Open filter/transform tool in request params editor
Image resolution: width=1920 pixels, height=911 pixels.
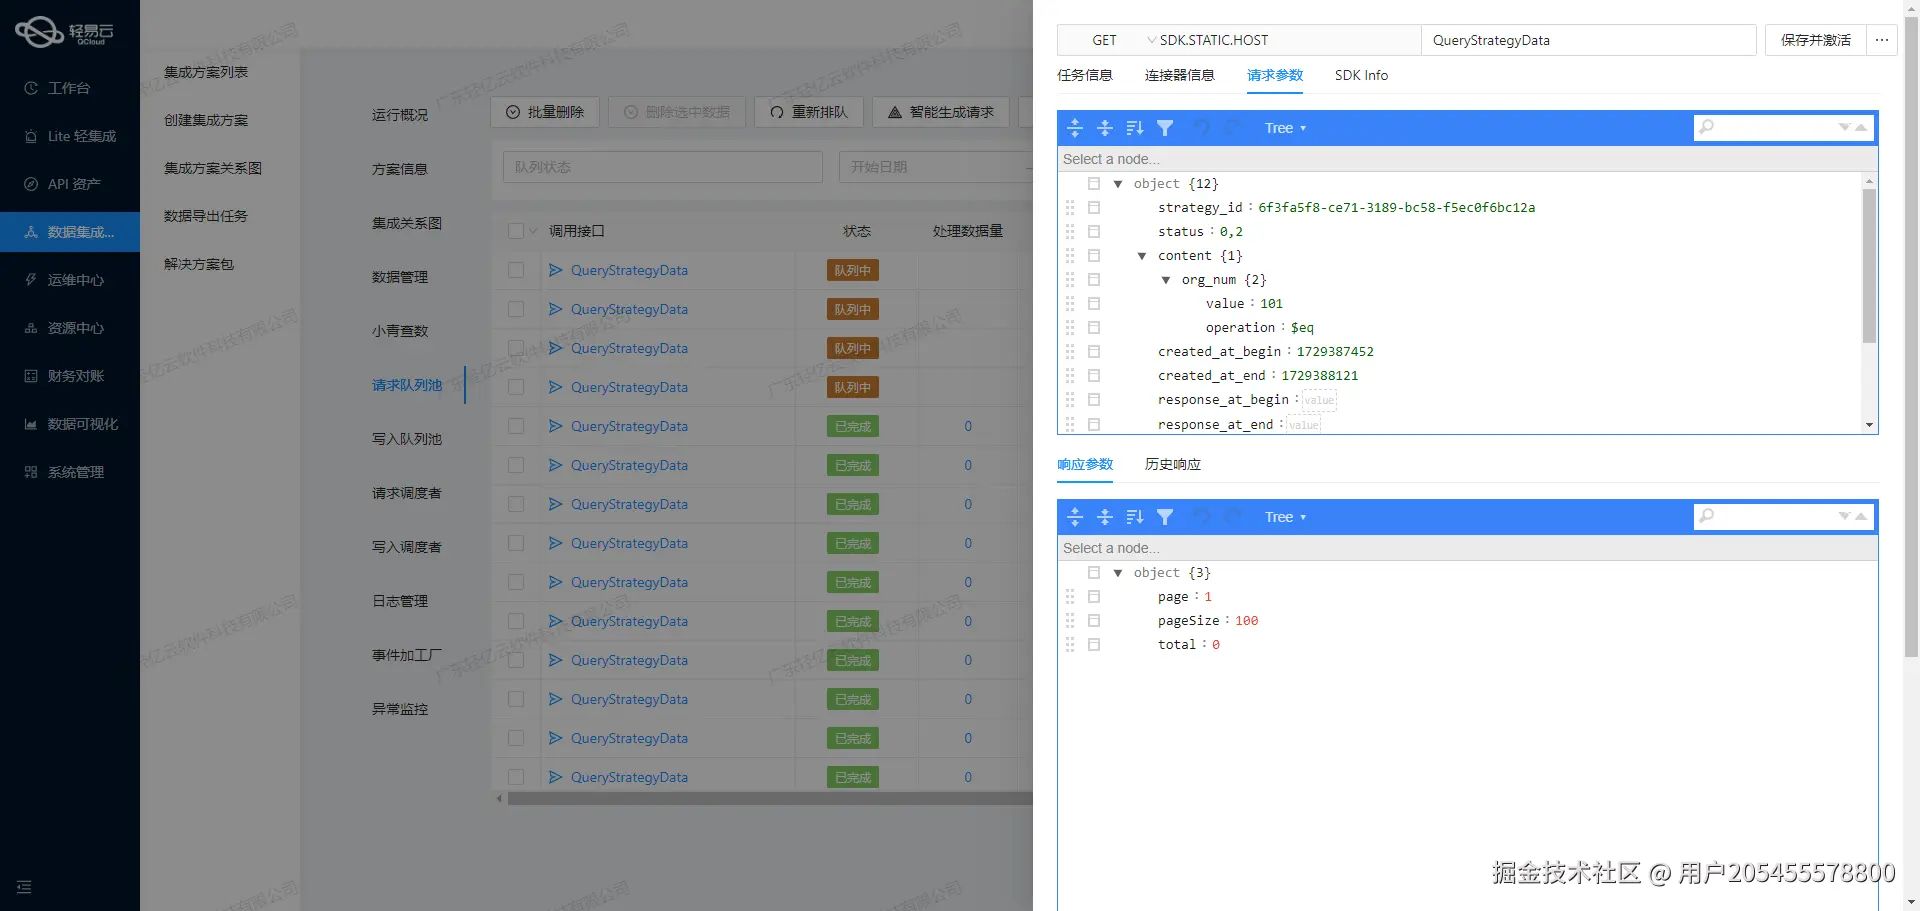[x=1165, y=128]
